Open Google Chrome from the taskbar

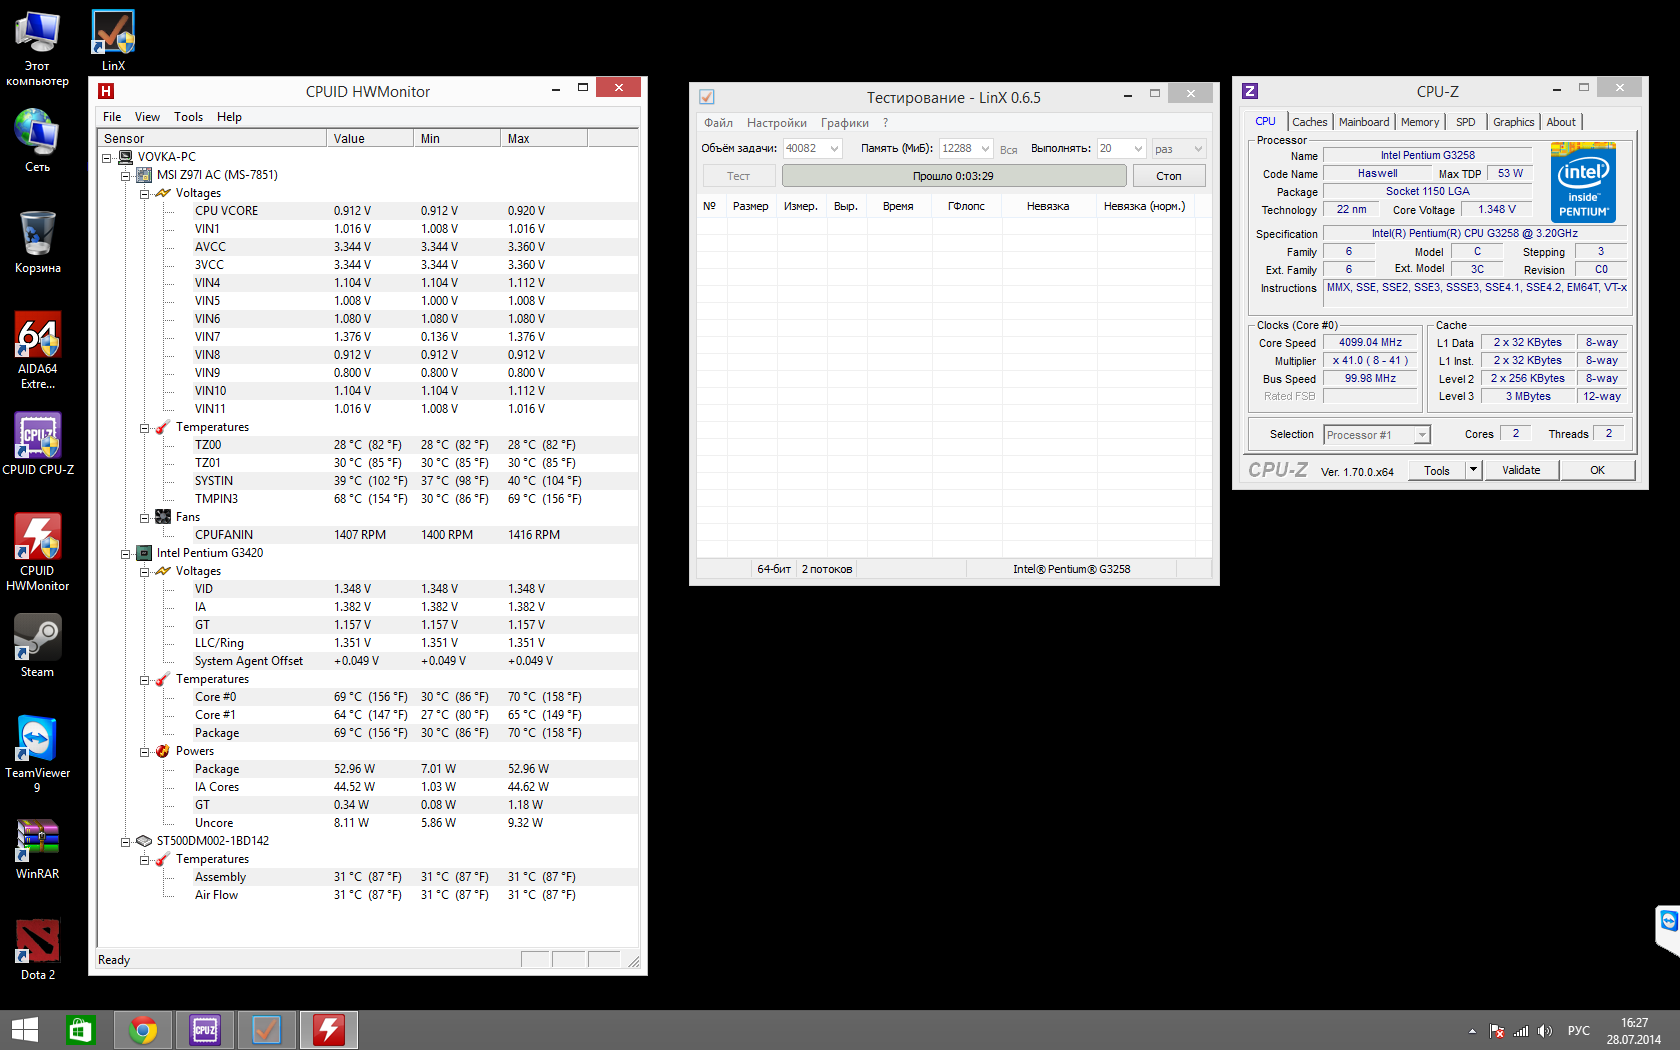pyautogui.click(x=143, y=1030)
